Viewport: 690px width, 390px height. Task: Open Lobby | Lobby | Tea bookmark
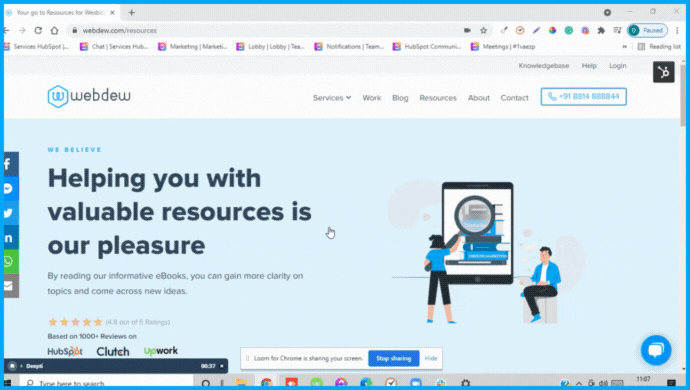tap(271, 47)
